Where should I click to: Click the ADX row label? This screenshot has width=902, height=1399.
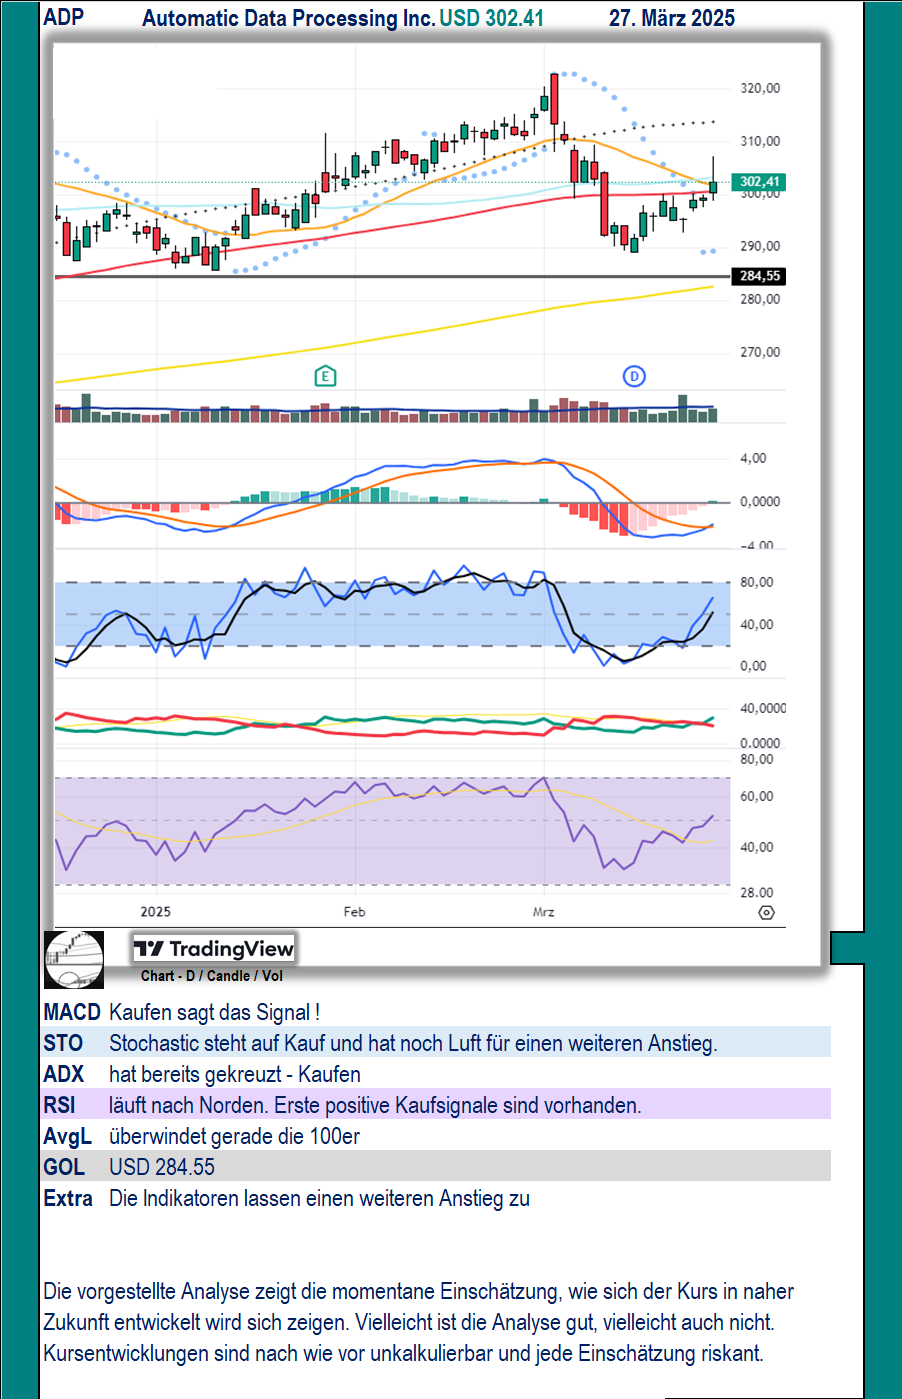point(64,1074)
